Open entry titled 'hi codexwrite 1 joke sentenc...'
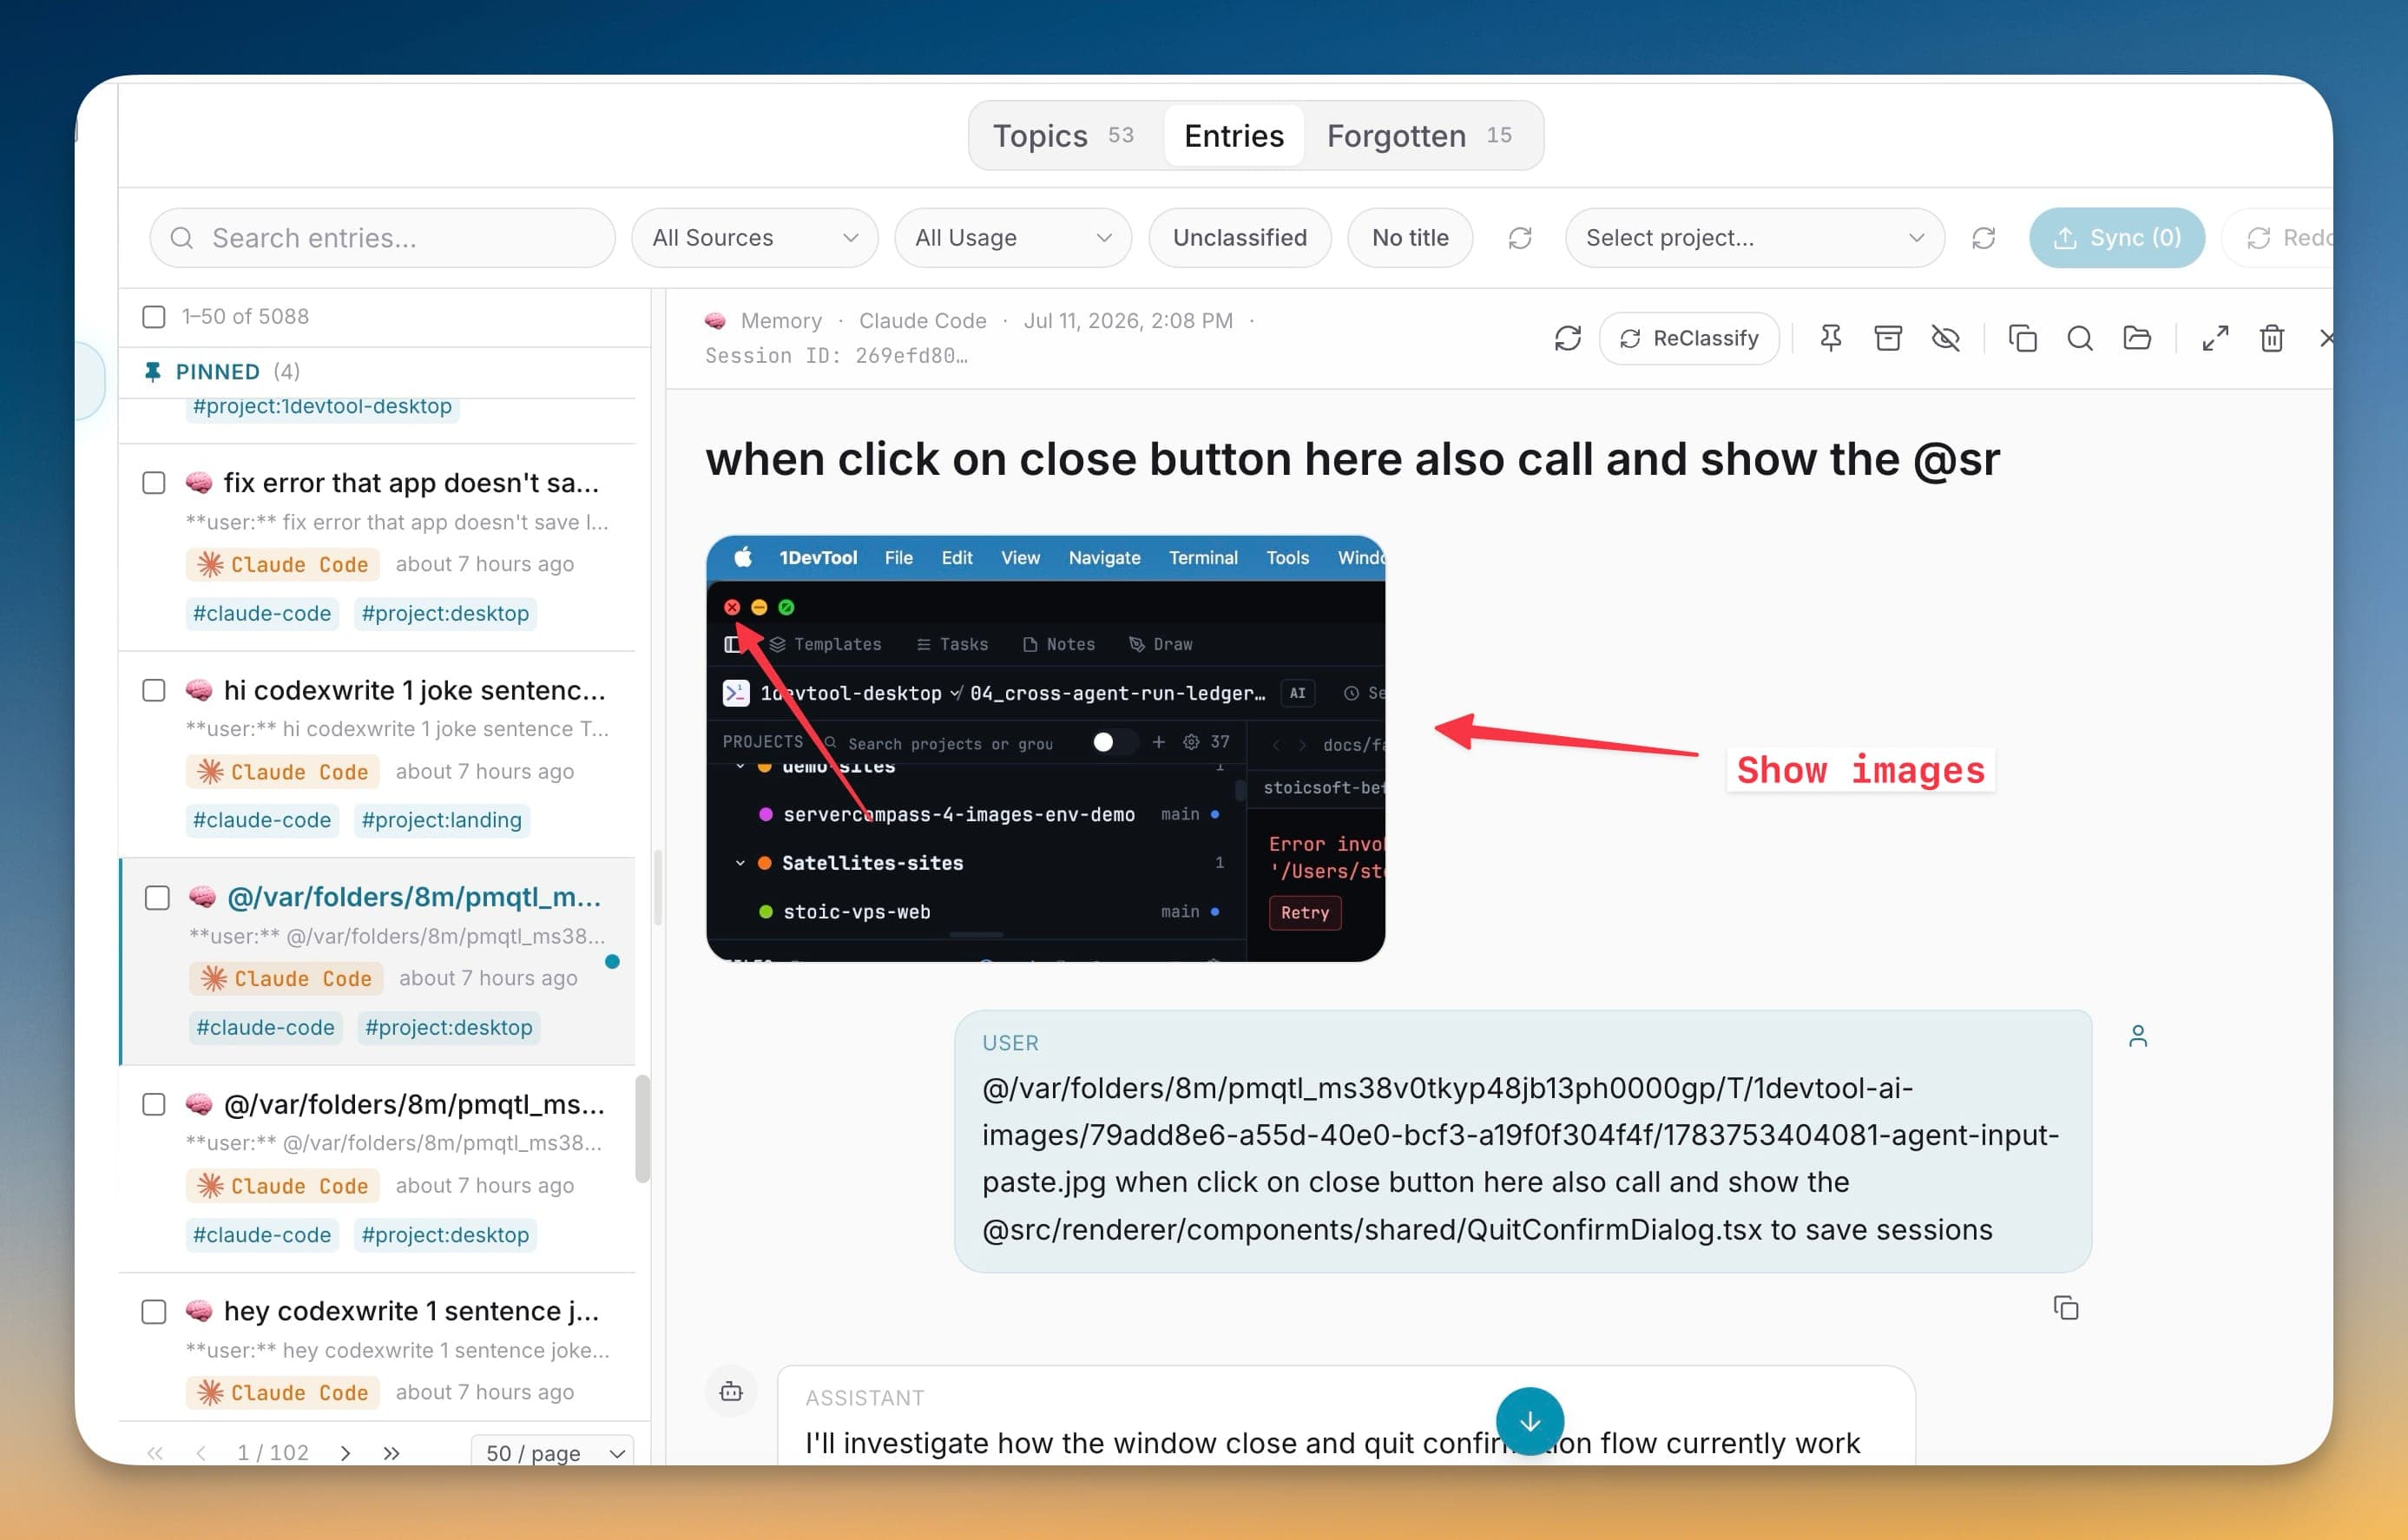The image size is (2408, 1540). coord(414,690)
